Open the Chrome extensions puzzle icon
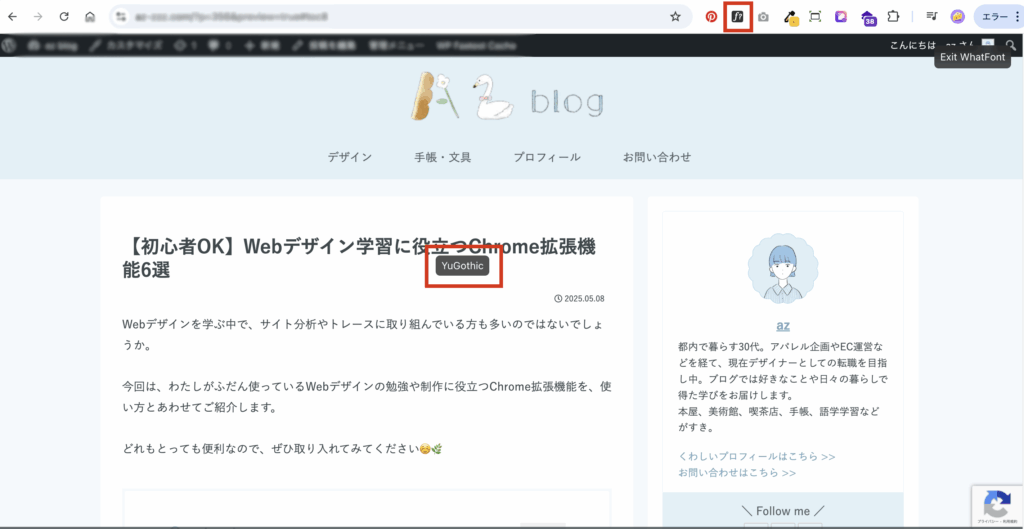The image size is (1024, 529). (x=893, y=16)
